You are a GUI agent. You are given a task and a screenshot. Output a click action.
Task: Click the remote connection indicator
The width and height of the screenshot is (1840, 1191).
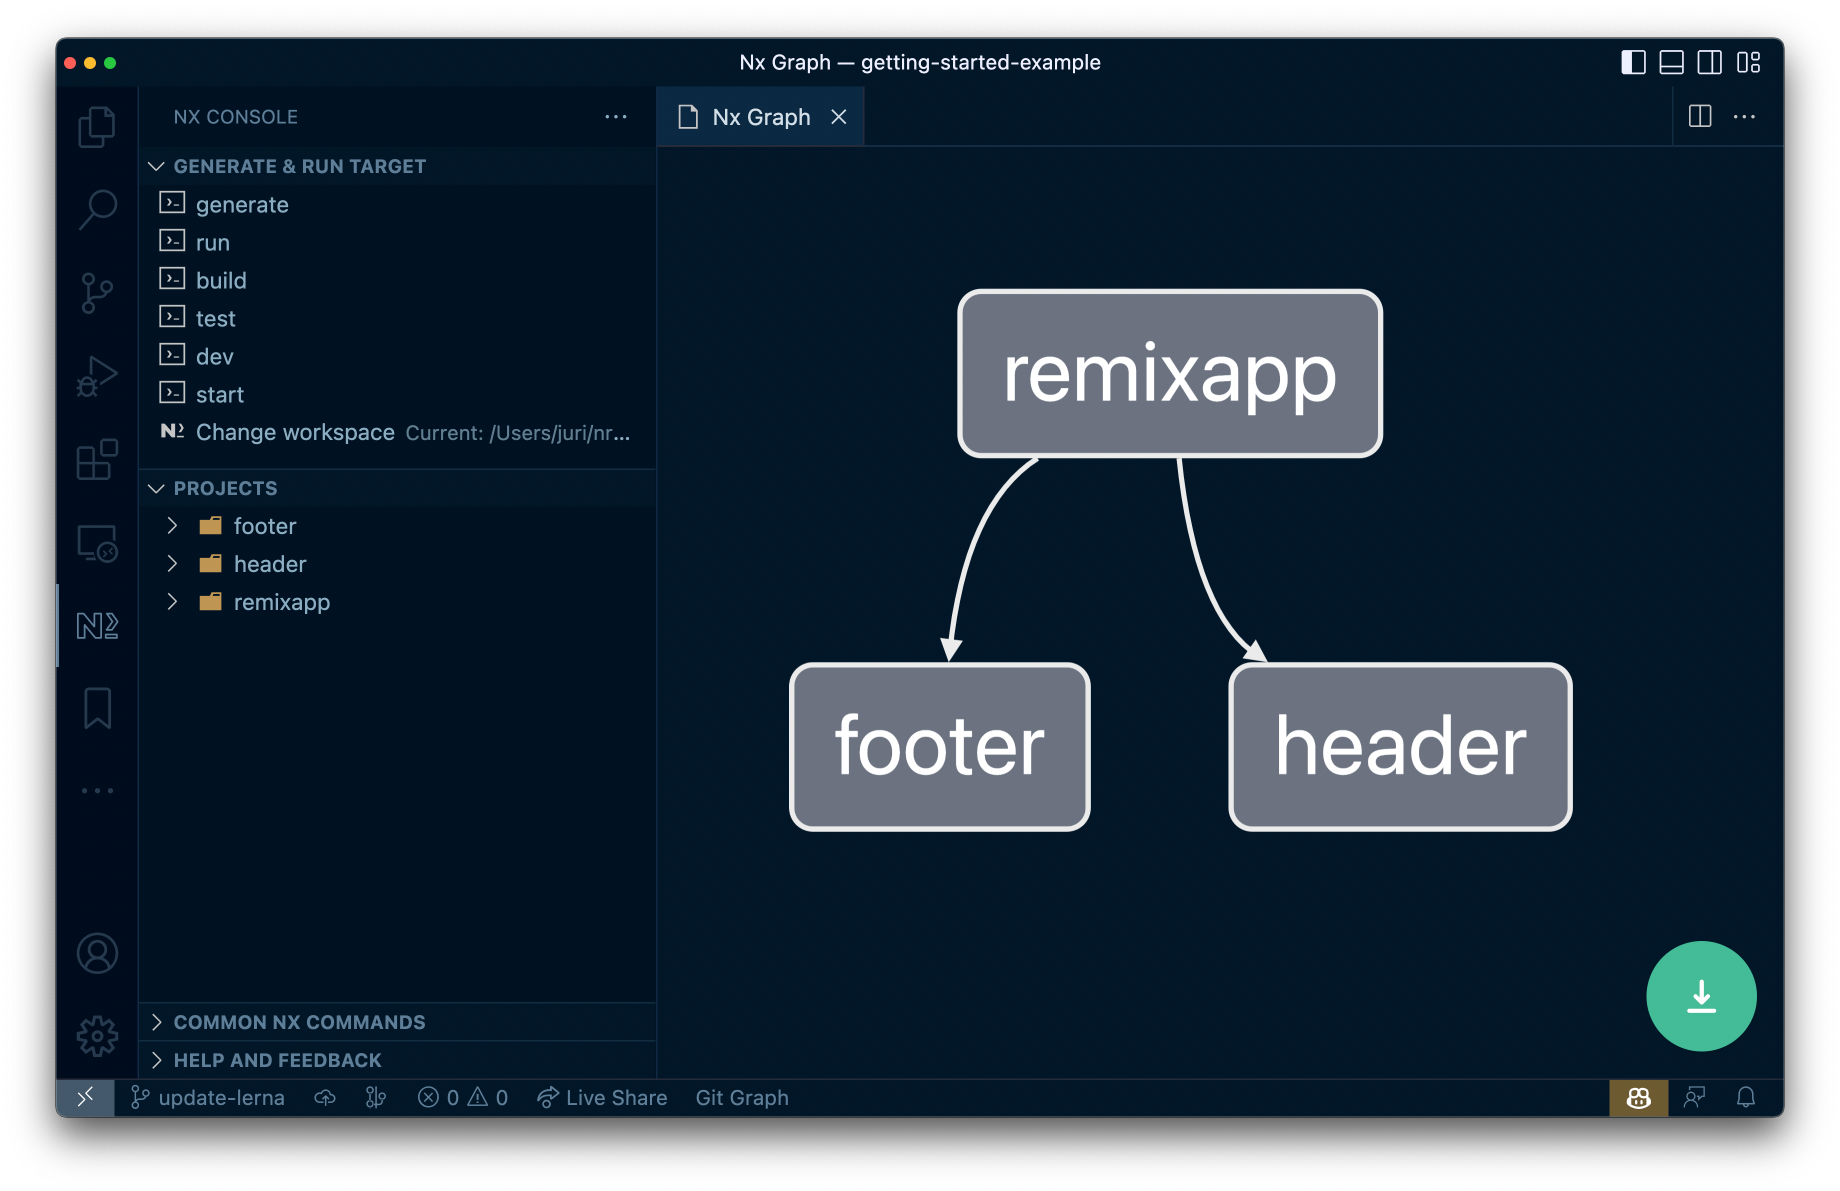coord(86,1097)
